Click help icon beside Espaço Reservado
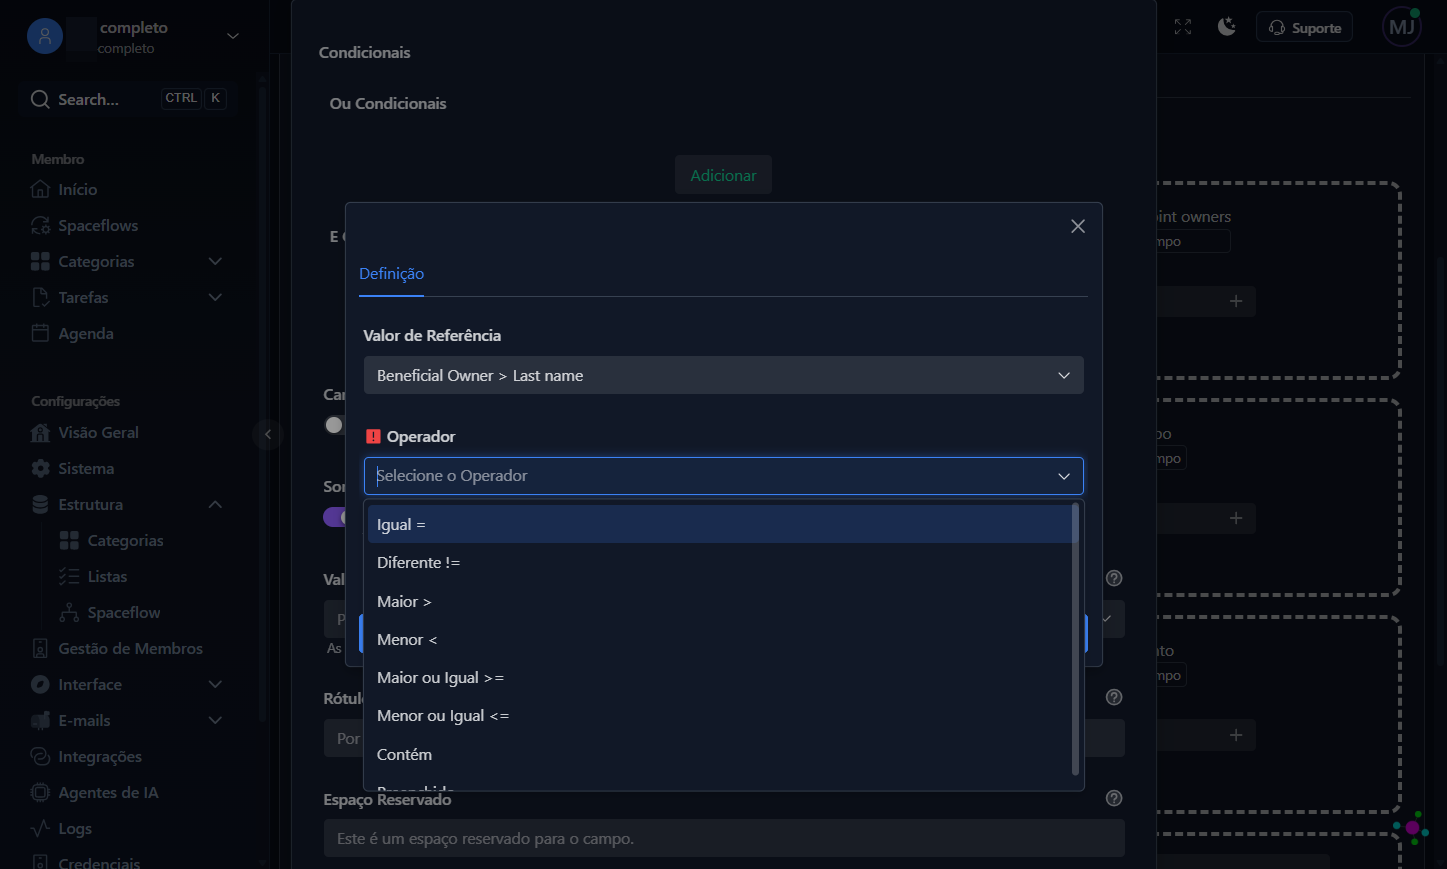Screen dimensions: 1447x869 [1114, 798]
